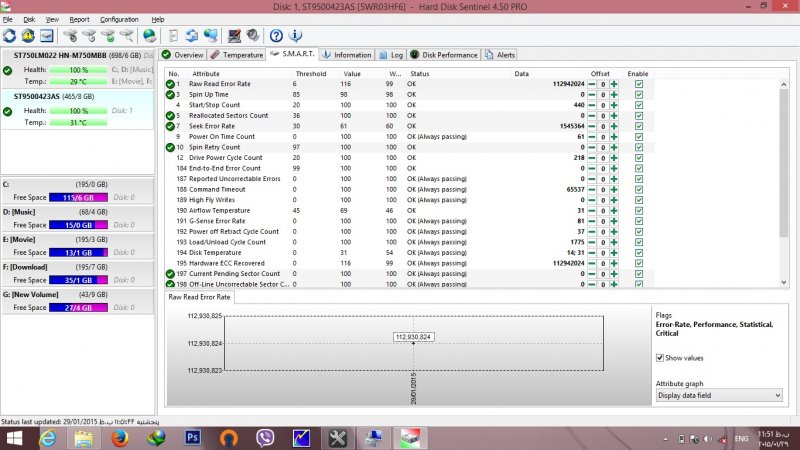The image size is (800, 450).
Task: Switch to the Overview tab
Action: pyautogui.click(x=183, y=55)
